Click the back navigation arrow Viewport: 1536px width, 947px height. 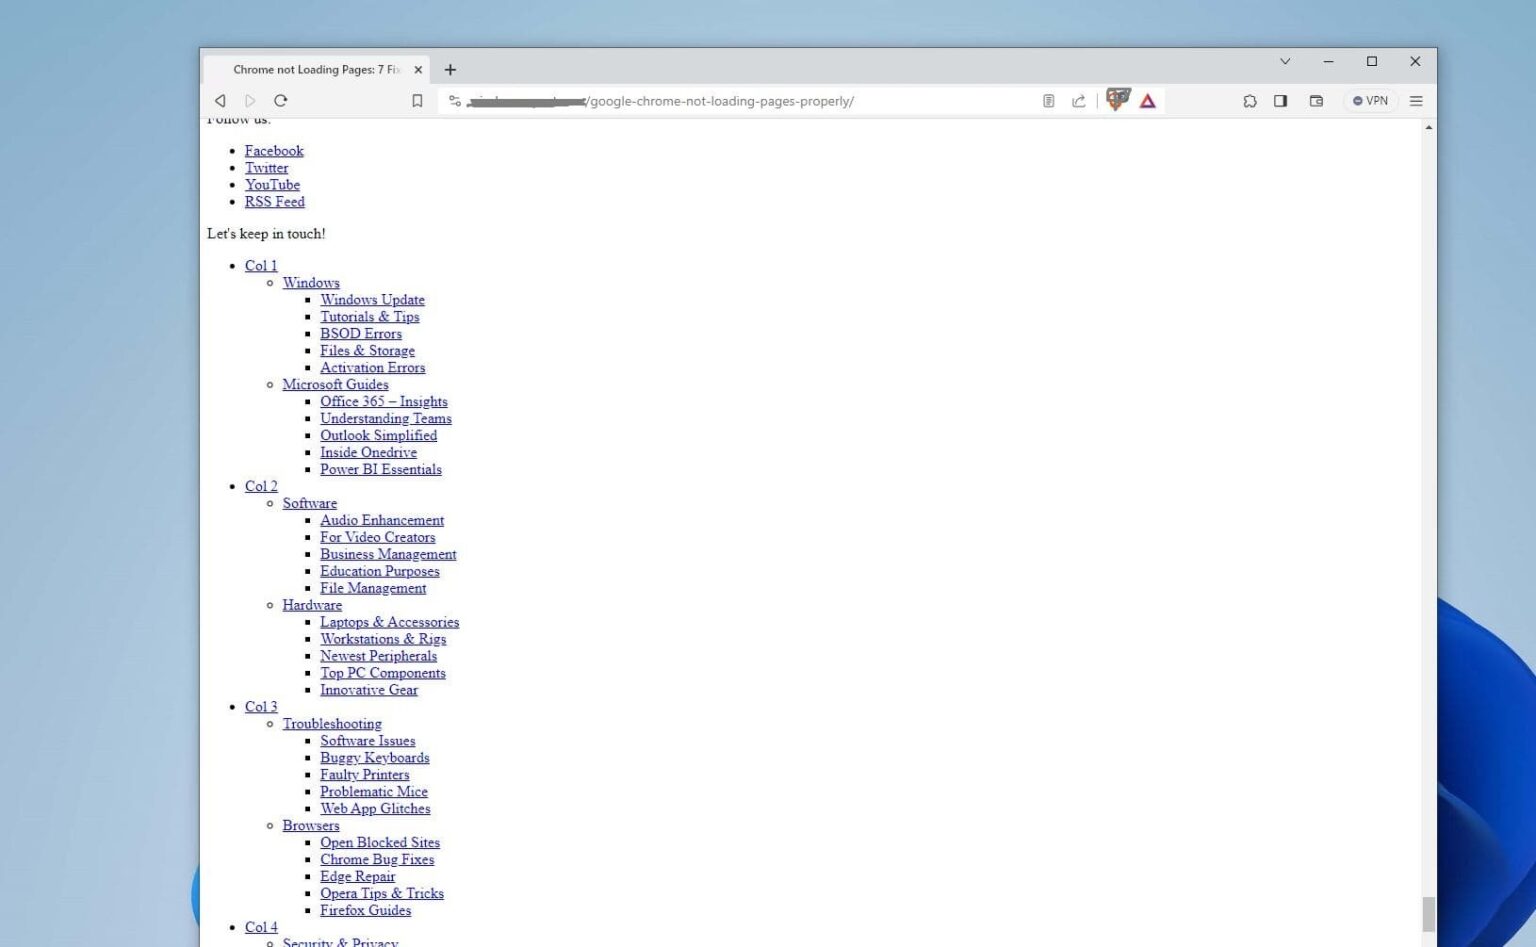click(x=219, y=100)
